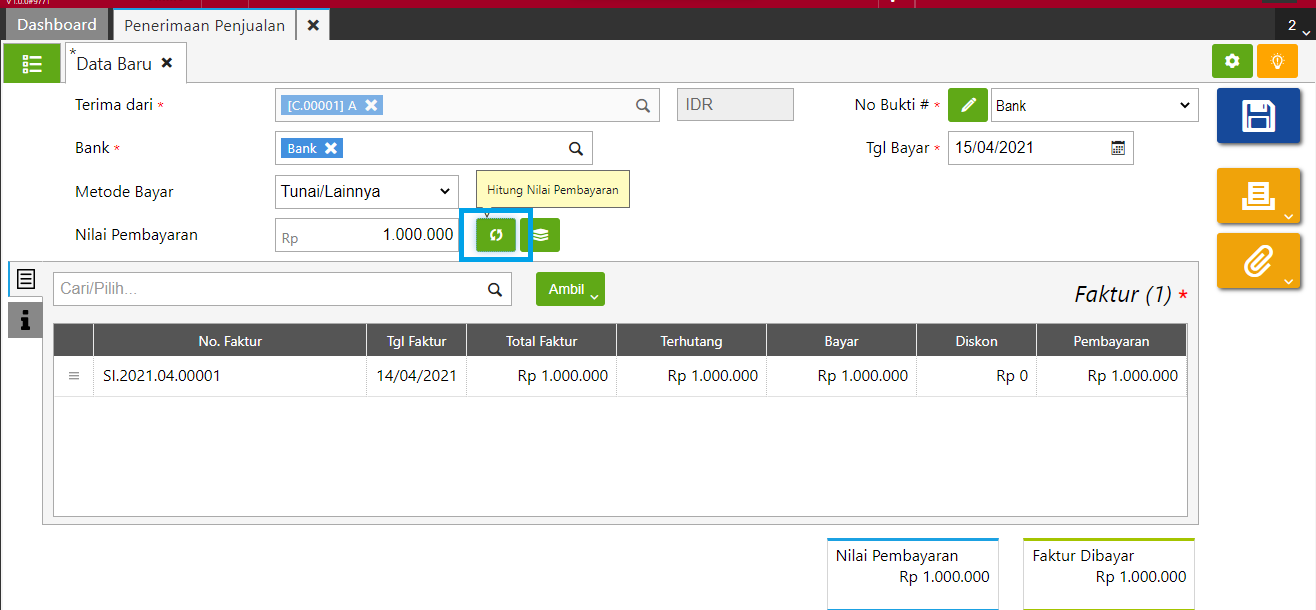Select the Data Baru tab

pyautogui.click(x=115, y=63)
